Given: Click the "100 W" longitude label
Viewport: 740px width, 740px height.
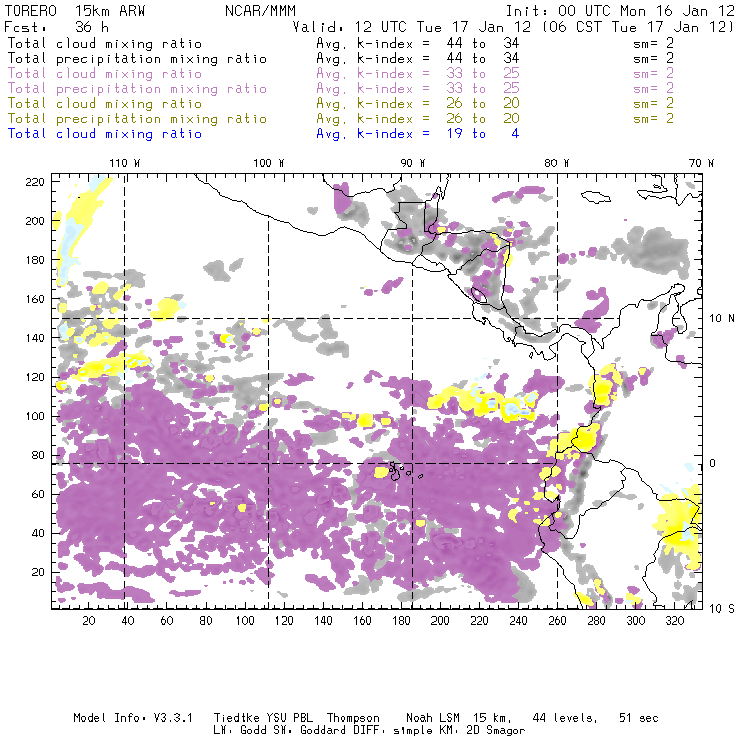Looking at the screenshot, I should click(x=269, y=163).
